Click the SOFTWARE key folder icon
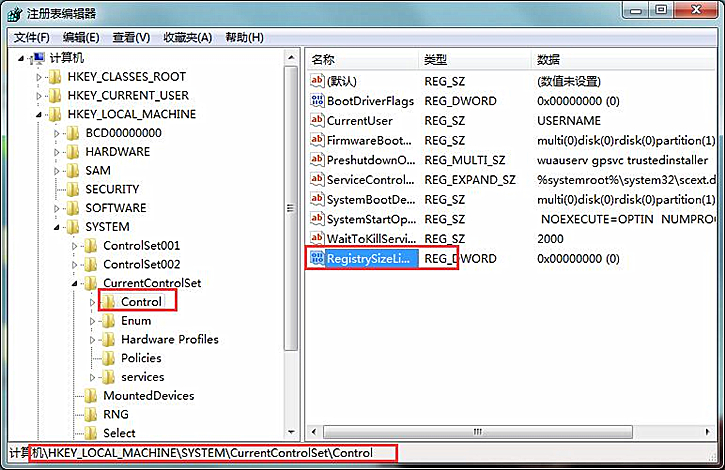The image size is (725, 470). coord(72,208)
